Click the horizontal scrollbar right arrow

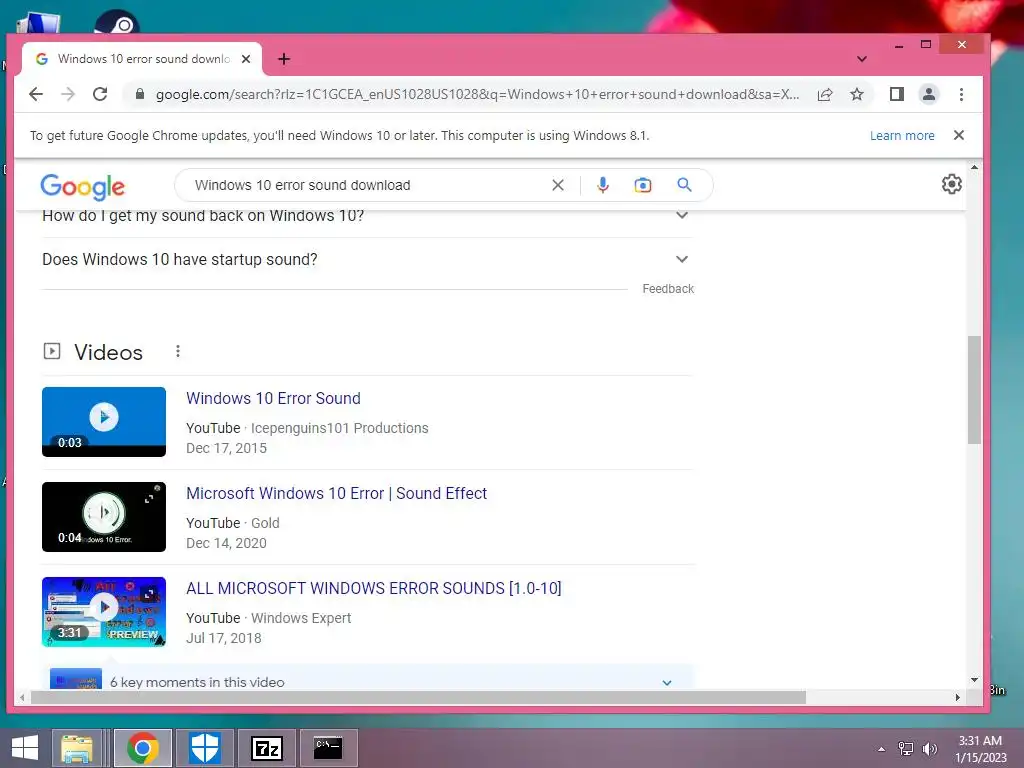(957, 697)
